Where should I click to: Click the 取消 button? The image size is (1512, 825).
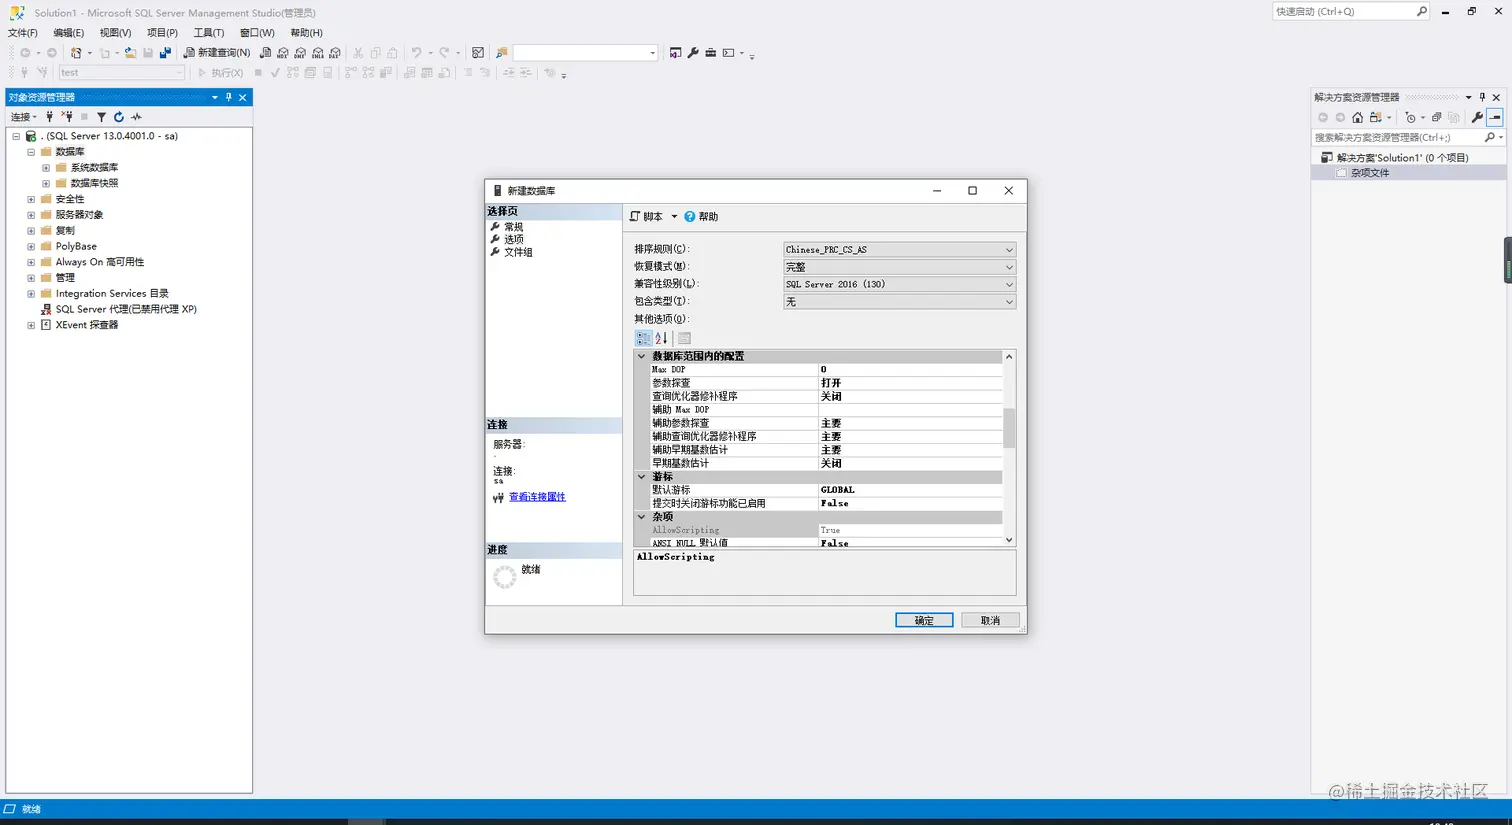point(990,621)
